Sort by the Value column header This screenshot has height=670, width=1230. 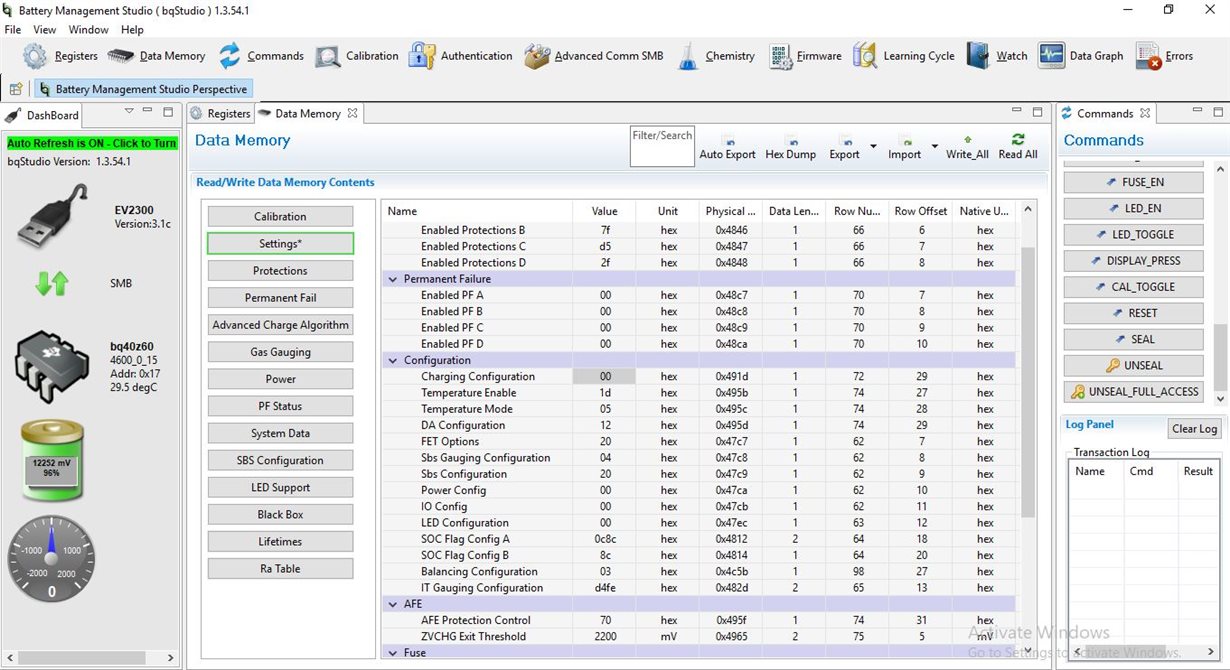pos(604,211)
